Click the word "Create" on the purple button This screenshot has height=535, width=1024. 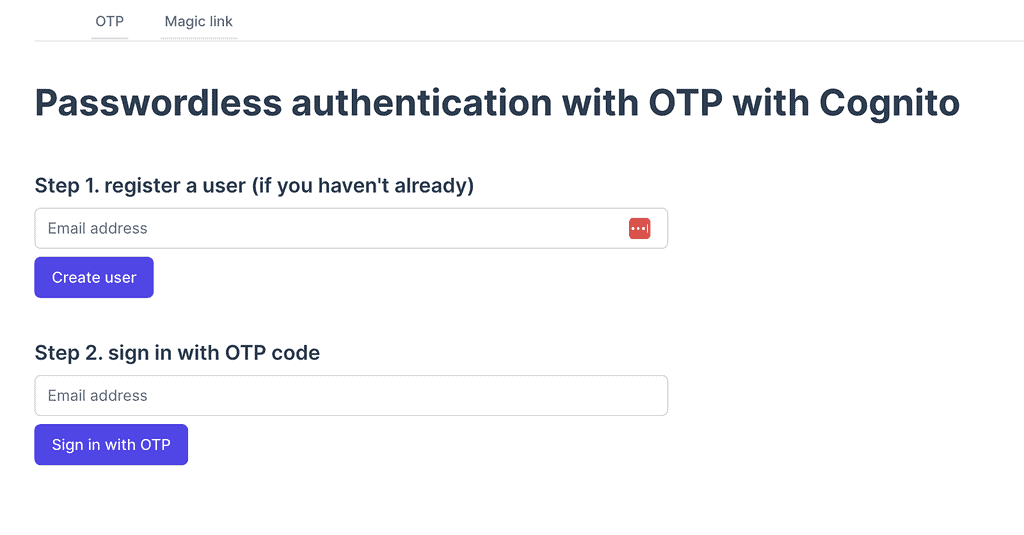click(x=76, y=278)
